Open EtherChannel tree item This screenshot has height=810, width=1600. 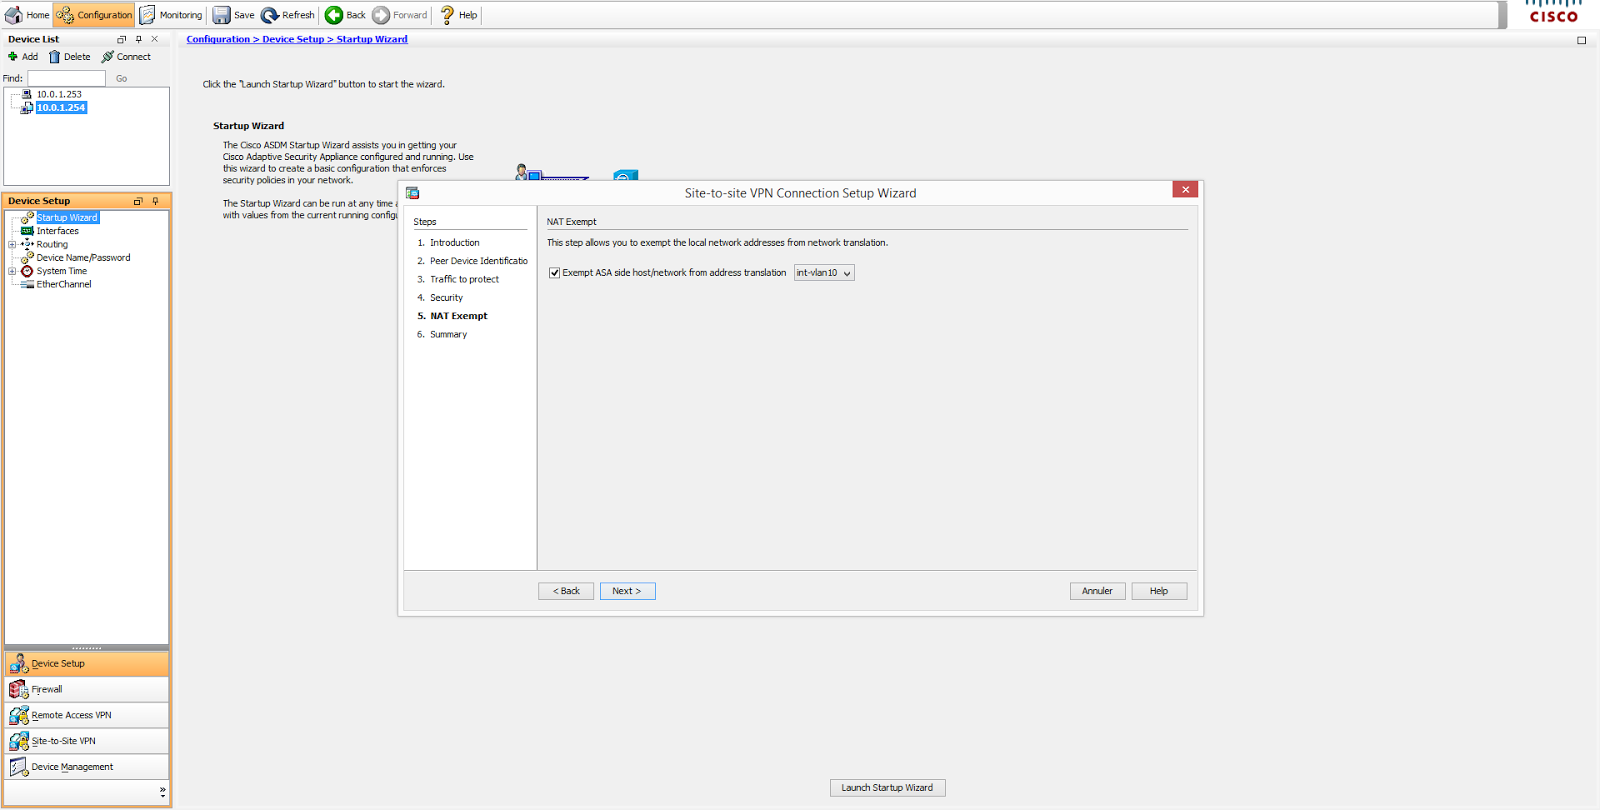point(64,284)
